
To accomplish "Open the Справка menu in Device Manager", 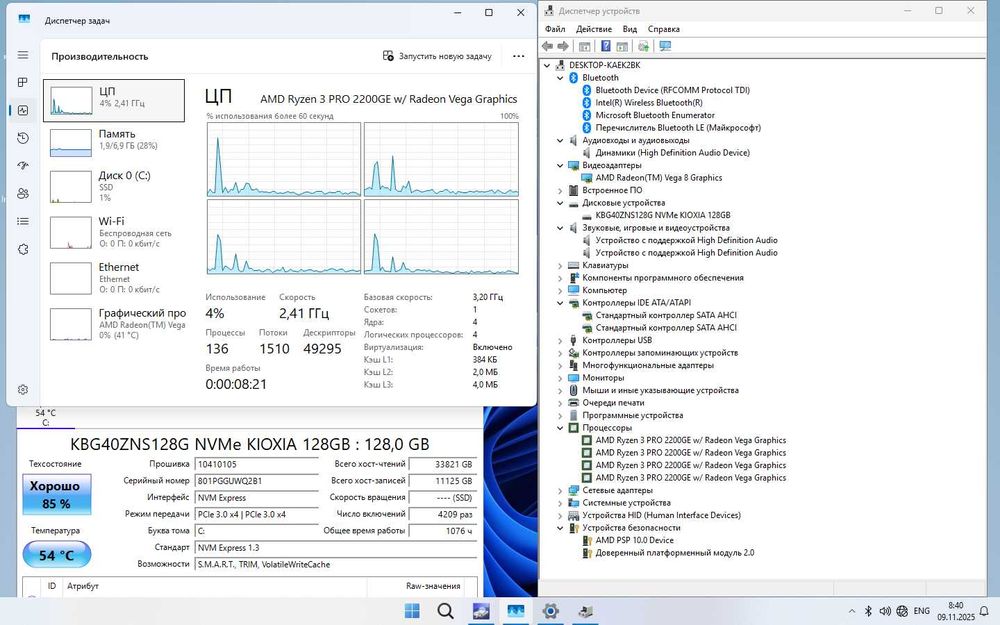I will click(x=663, y=29).
